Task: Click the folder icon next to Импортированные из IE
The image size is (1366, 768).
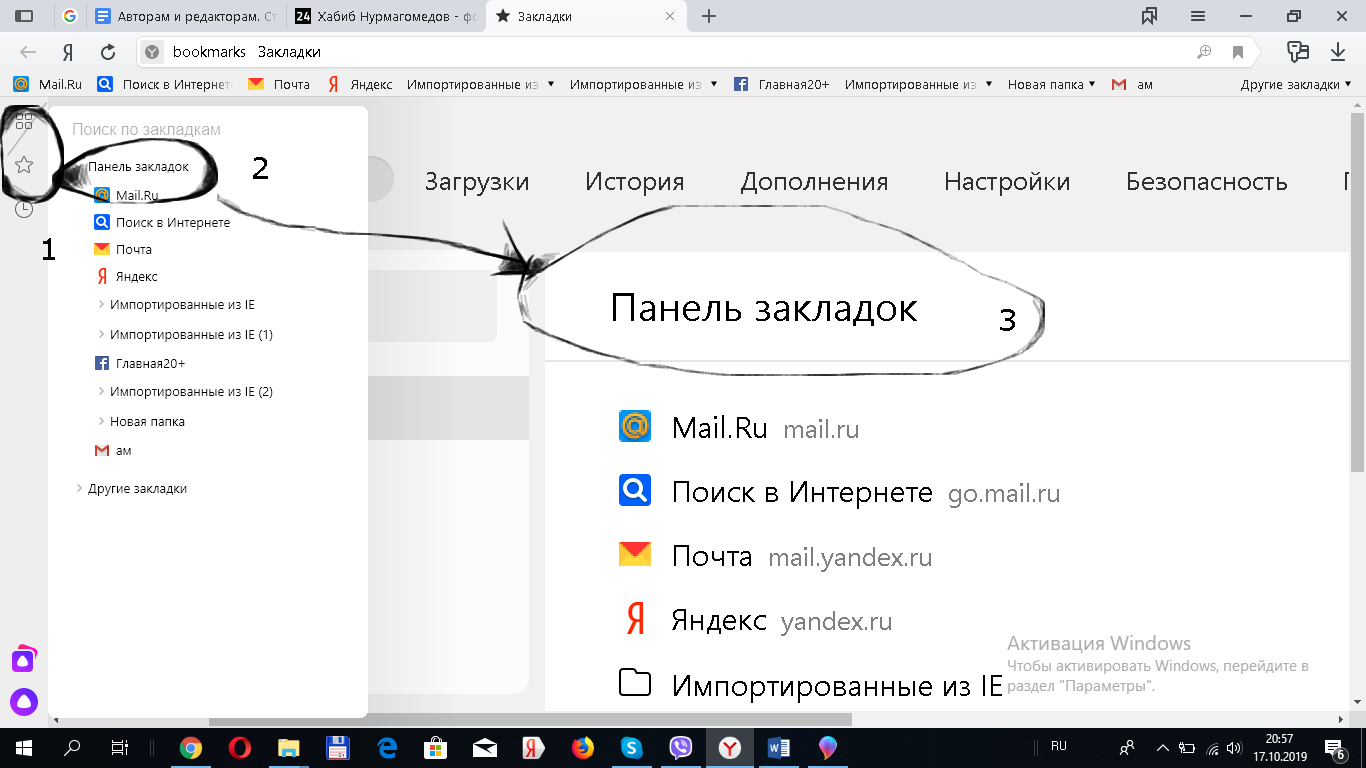Action: (635, 684)
